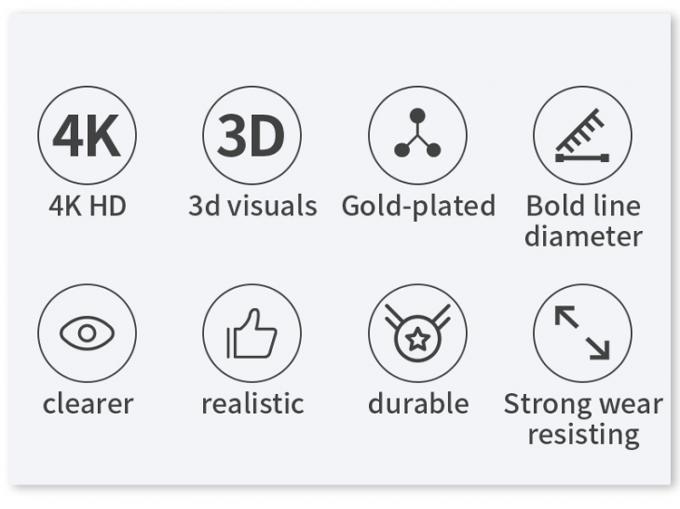Select the "clearer" label
Viewport: 680px width, 509px height.
pyautogui.click(x=88, y=404)
